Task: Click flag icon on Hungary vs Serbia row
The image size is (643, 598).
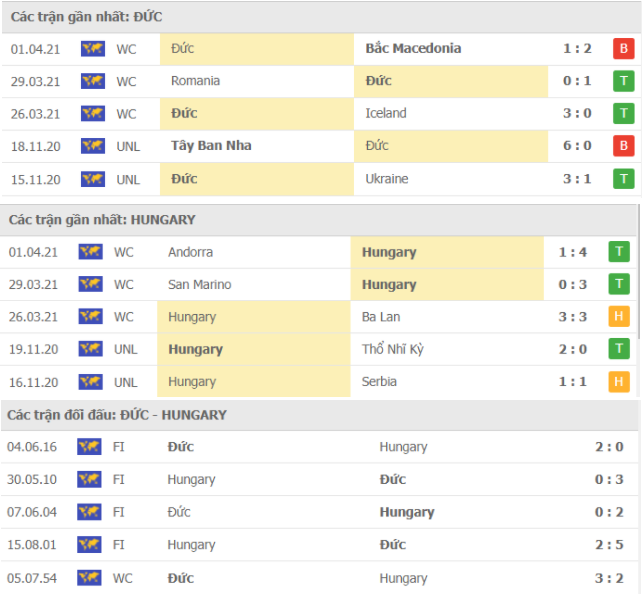Action: 91,382
